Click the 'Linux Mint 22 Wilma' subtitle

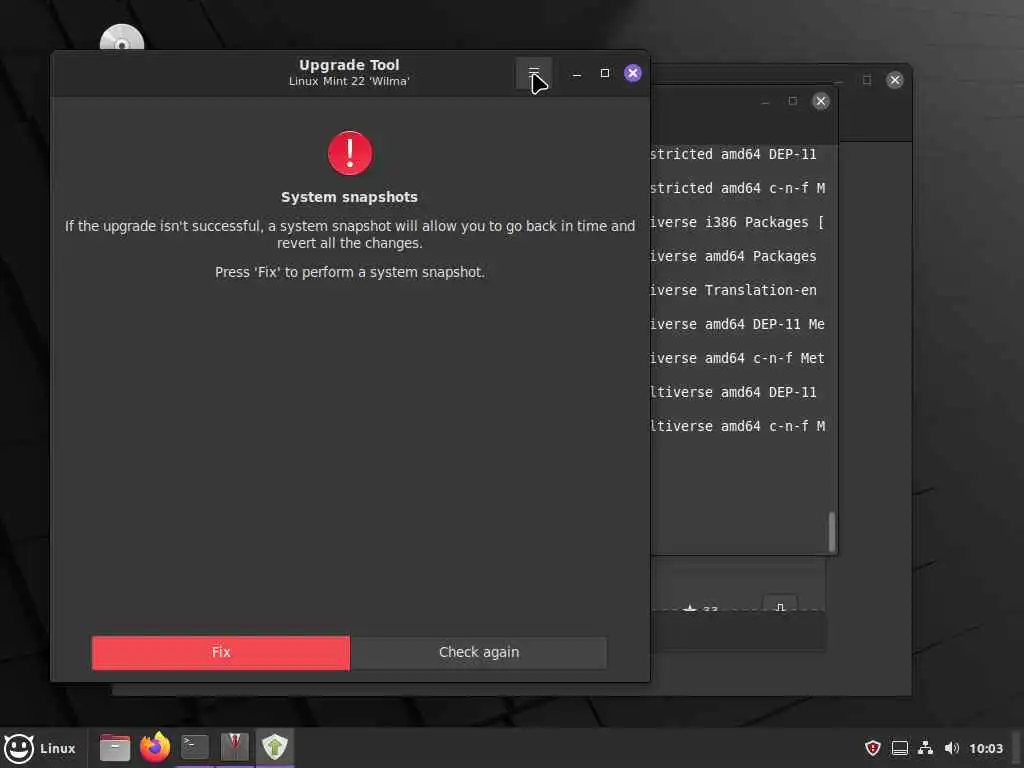click(349, 82)
